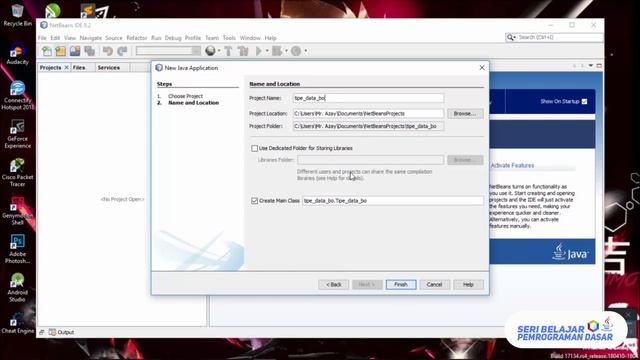Click Finish button in wizard
Viewport: 640px width, 360px height.
coord(401,284)
